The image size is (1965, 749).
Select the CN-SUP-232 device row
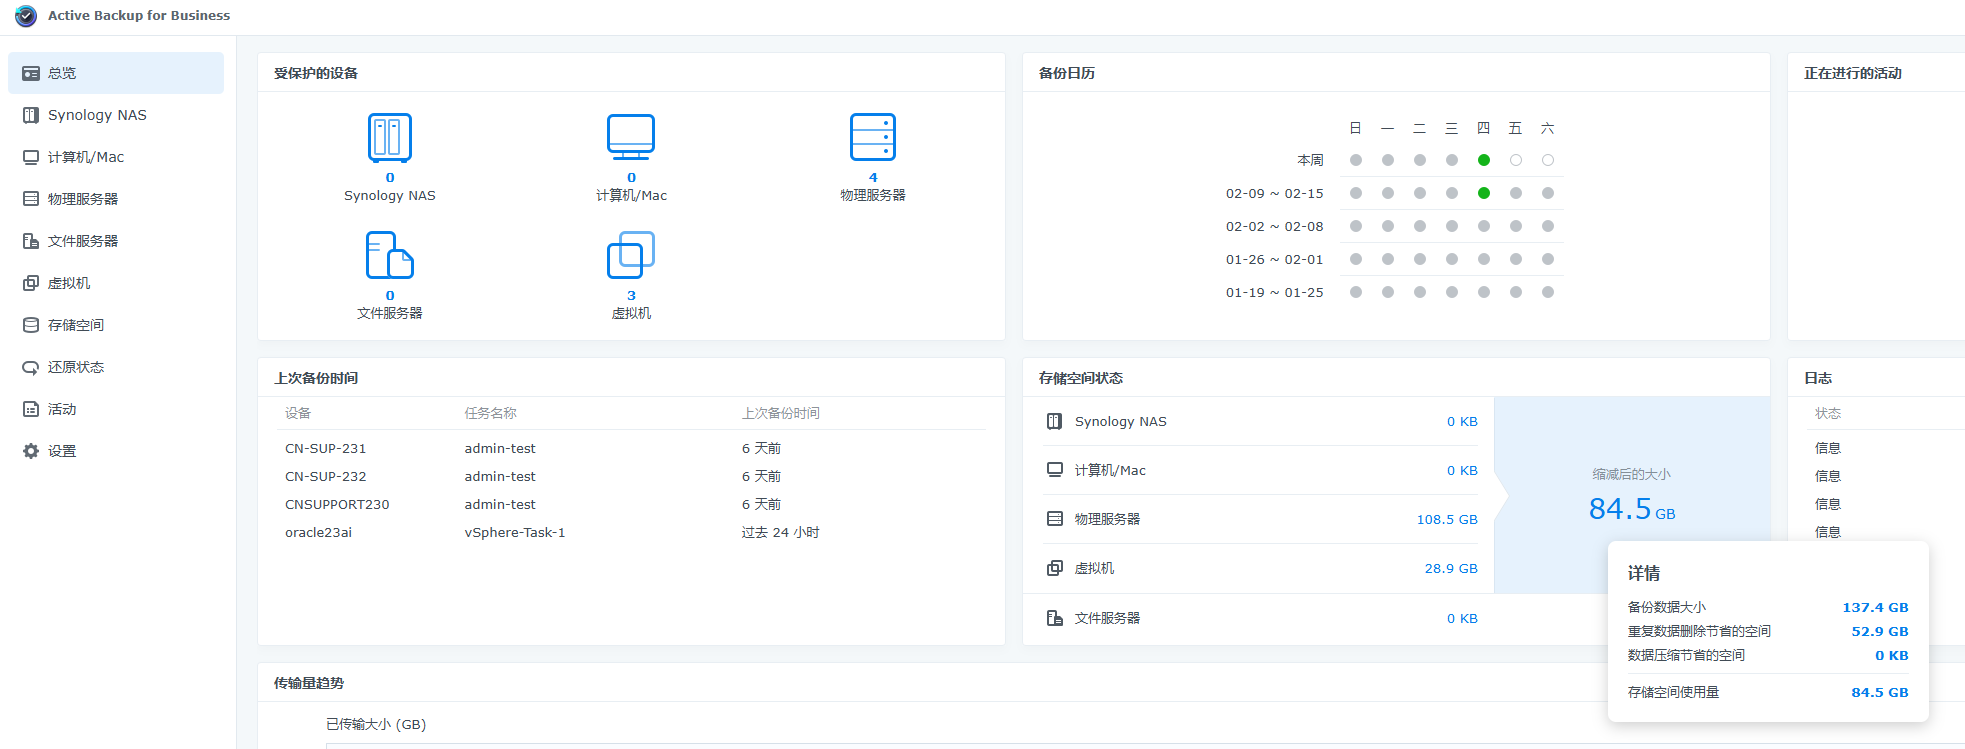tap(631, 476)
